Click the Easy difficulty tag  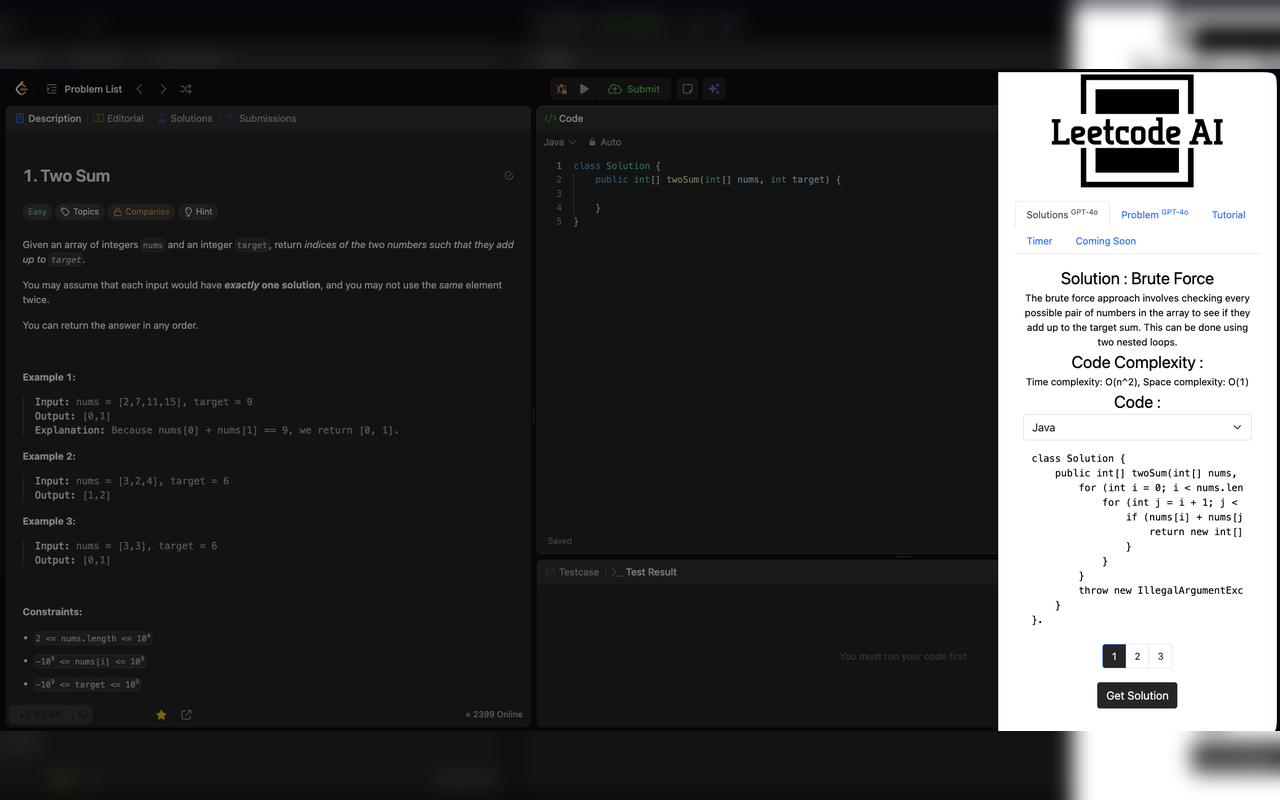[x=37, y=212]
